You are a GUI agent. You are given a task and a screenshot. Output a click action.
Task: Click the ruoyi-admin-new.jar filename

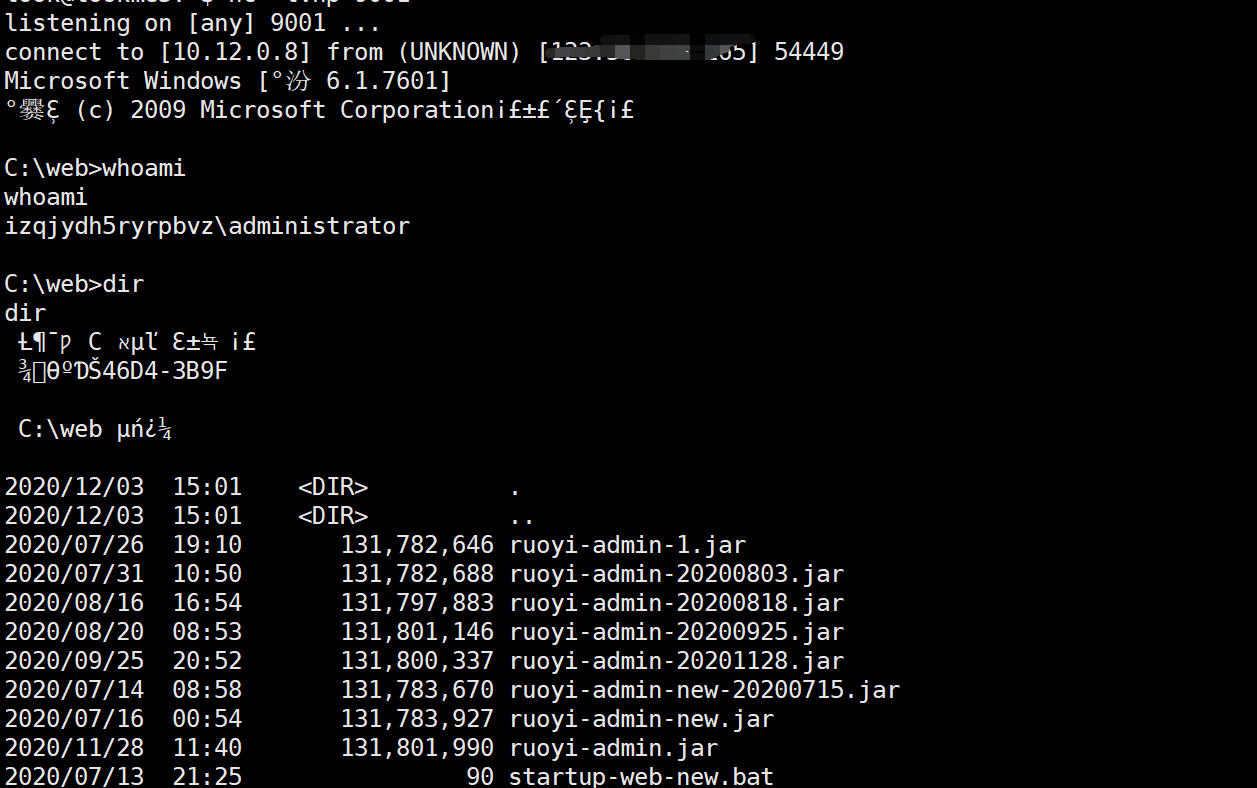pyautogui.click(x=641, y=719)
